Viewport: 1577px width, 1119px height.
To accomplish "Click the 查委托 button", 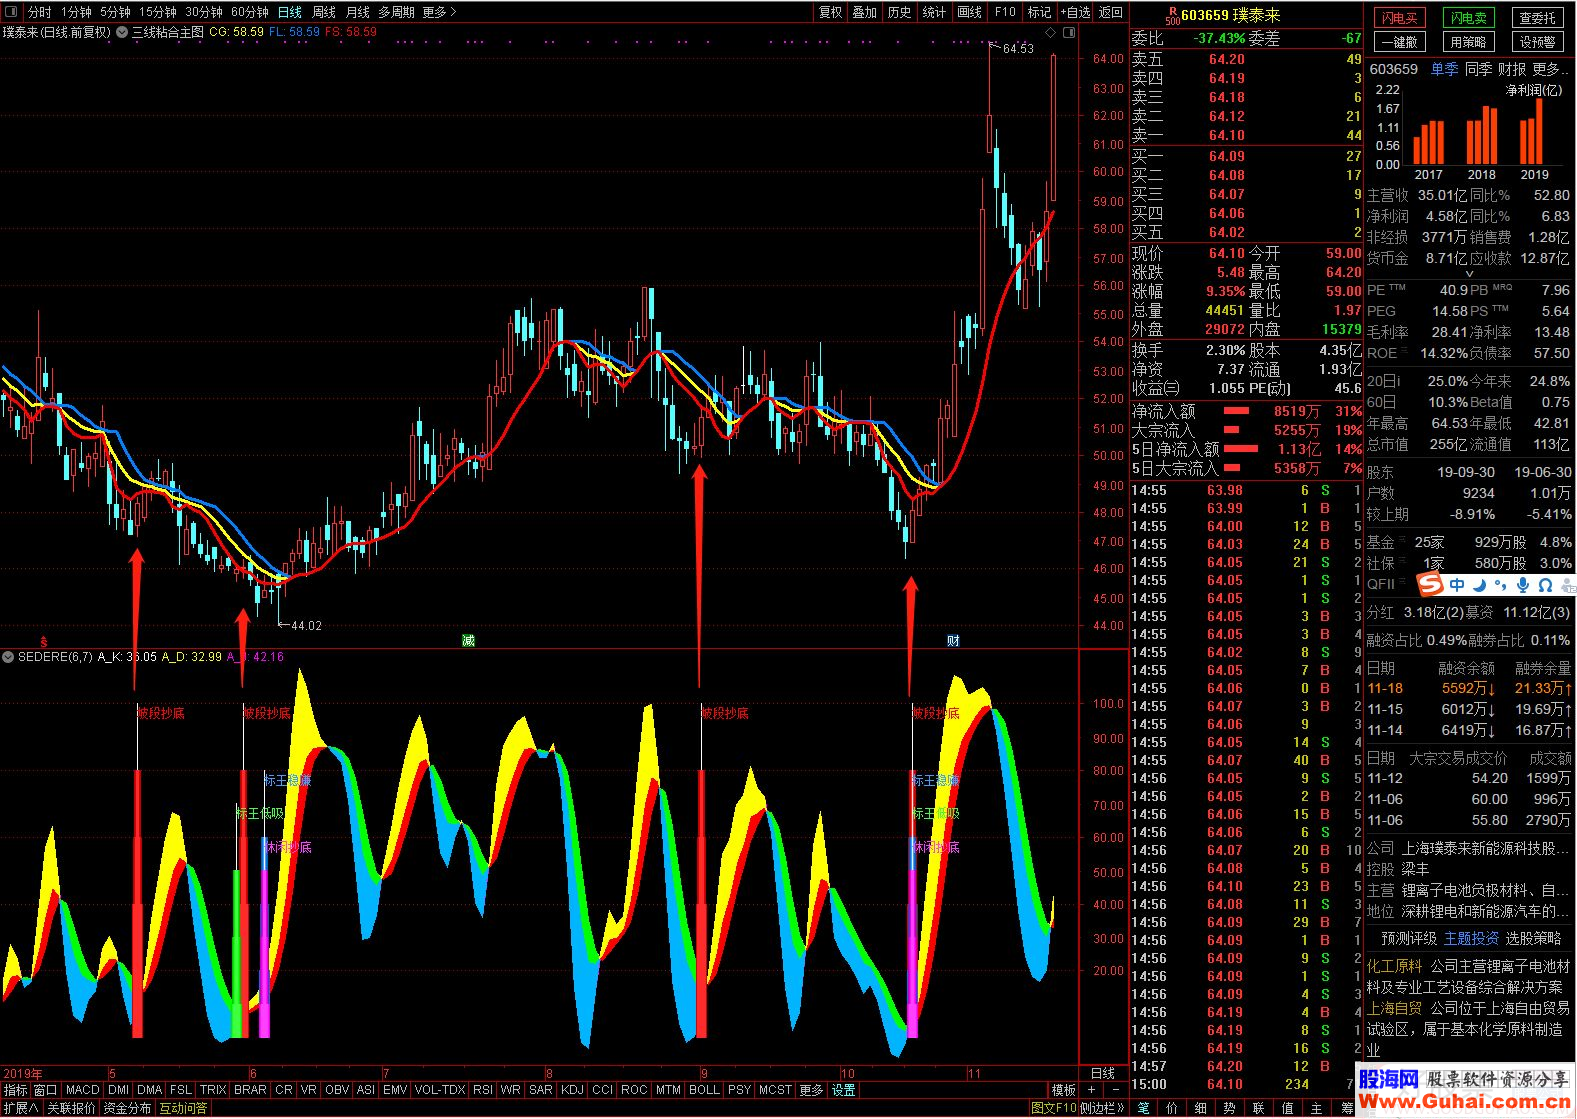I will point(1537,18).
